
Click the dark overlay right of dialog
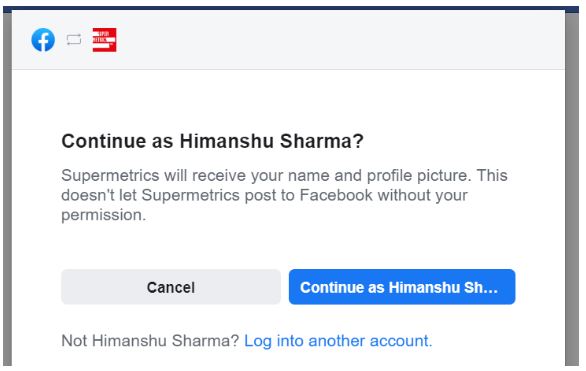click(572, 187)
